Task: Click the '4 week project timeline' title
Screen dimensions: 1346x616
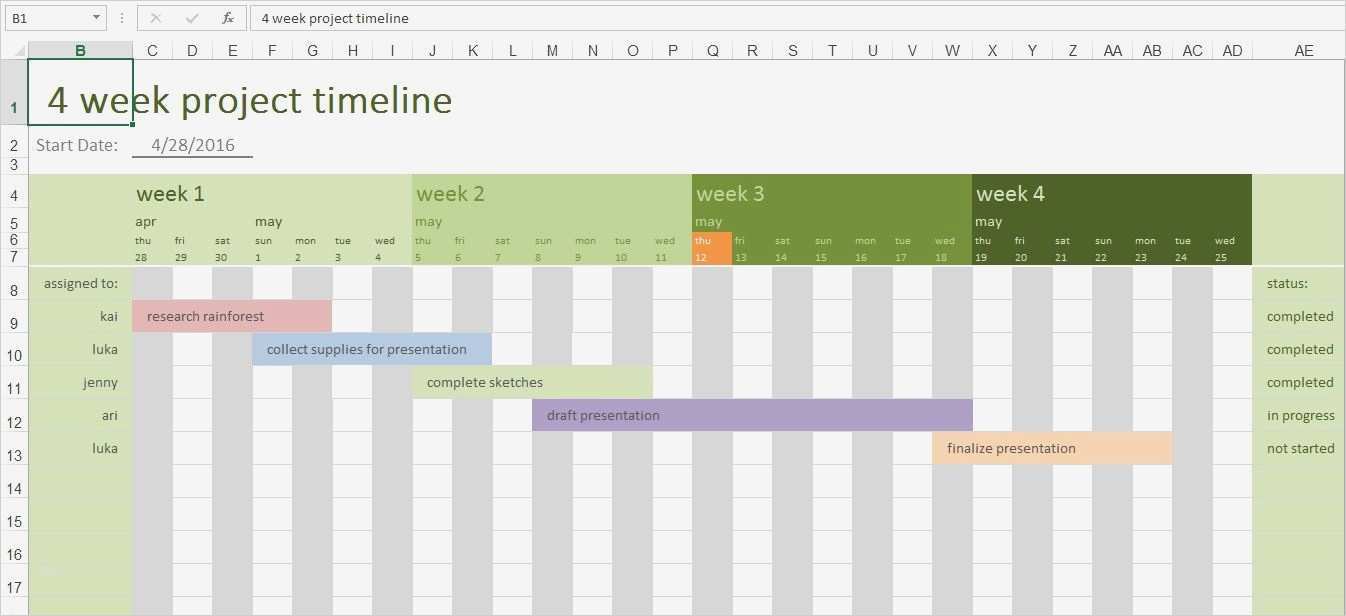Action: 250,100
